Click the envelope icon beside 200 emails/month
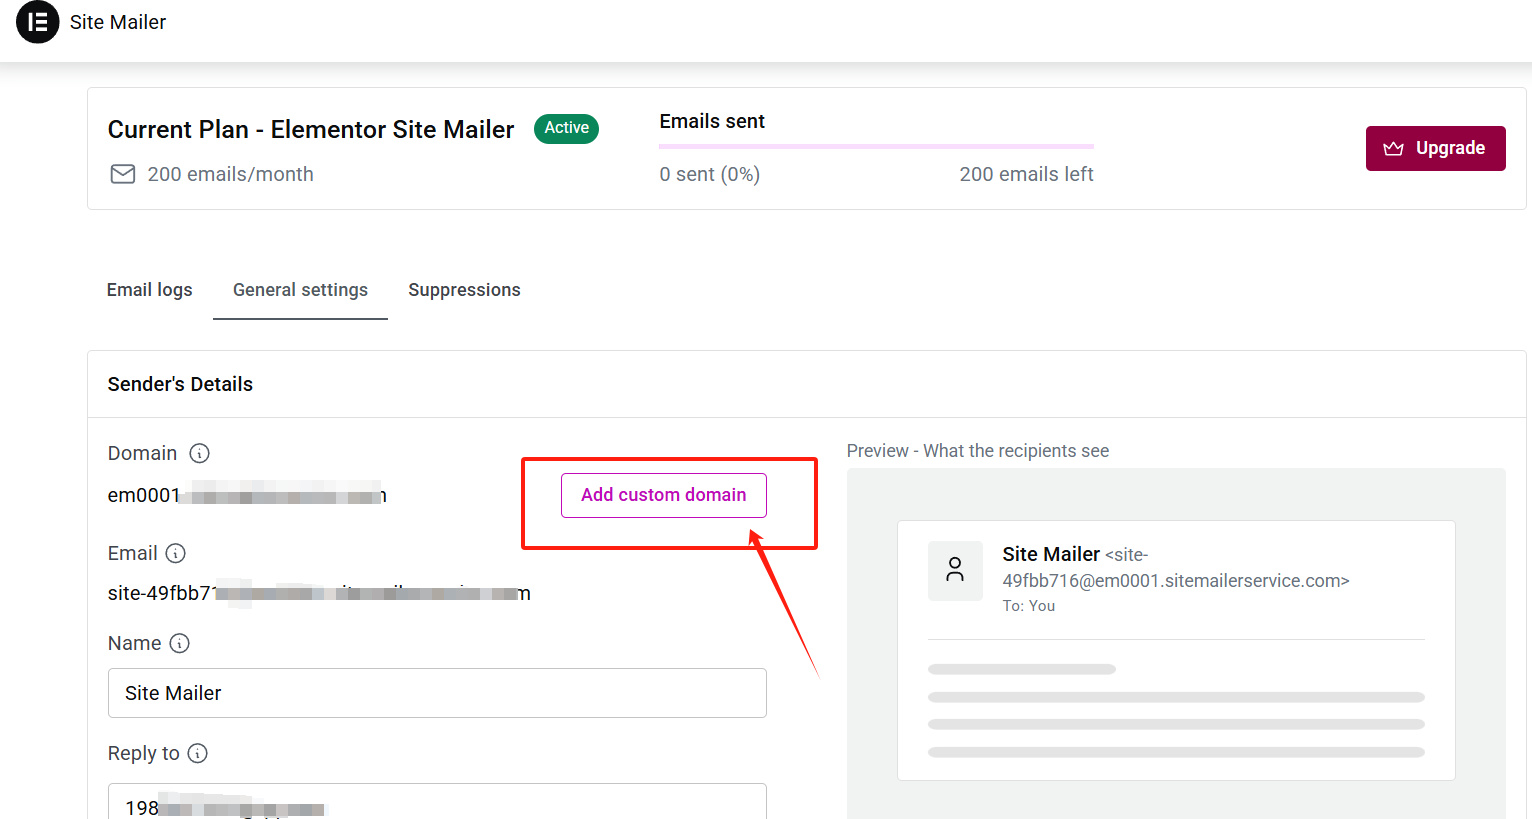The width and height of the screenshot is (1532, 819). (122, 174)
